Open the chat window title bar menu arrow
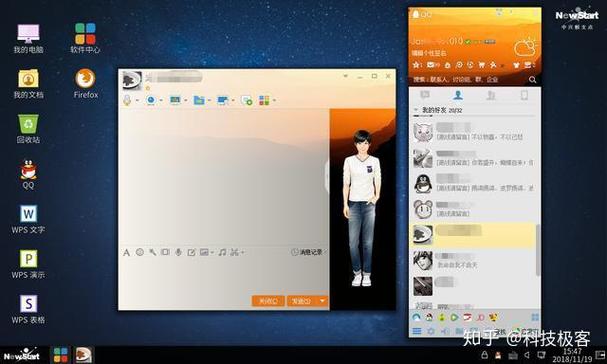Screen dimensions: 607x364 click(x=345, y=76)
